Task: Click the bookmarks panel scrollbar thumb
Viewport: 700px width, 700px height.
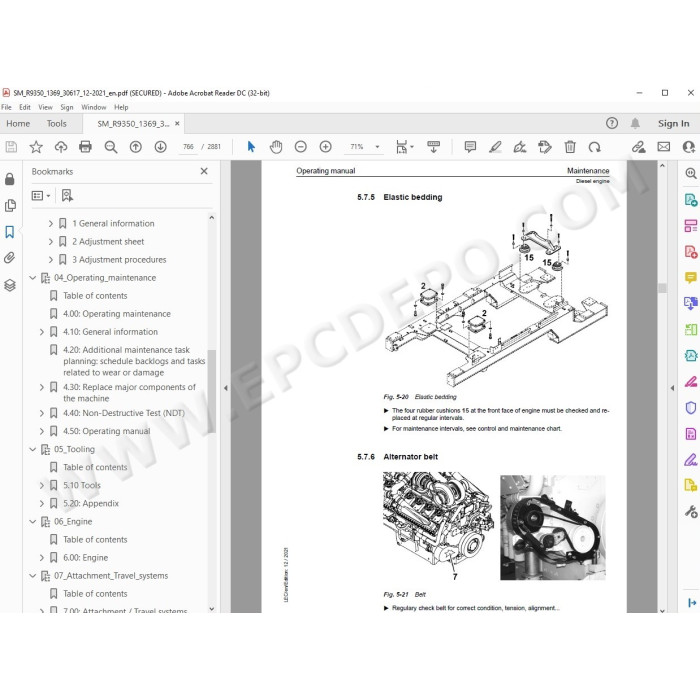Action: (x=212, y=391)
